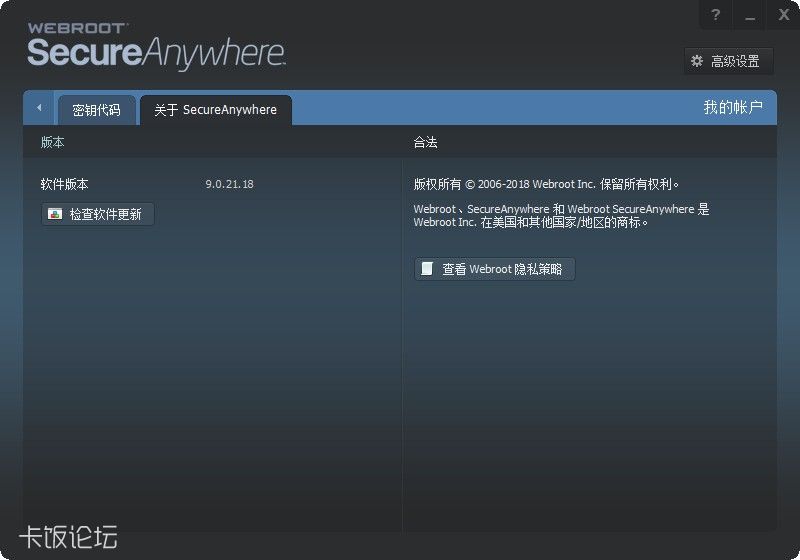Click the Webroot SecureAnywhere logo

156,46
